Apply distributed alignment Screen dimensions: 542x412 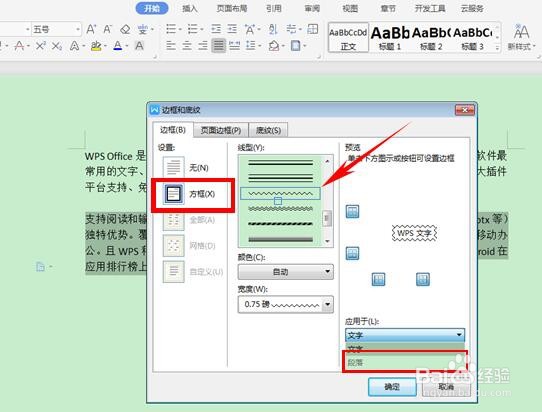tap(235, 46)
